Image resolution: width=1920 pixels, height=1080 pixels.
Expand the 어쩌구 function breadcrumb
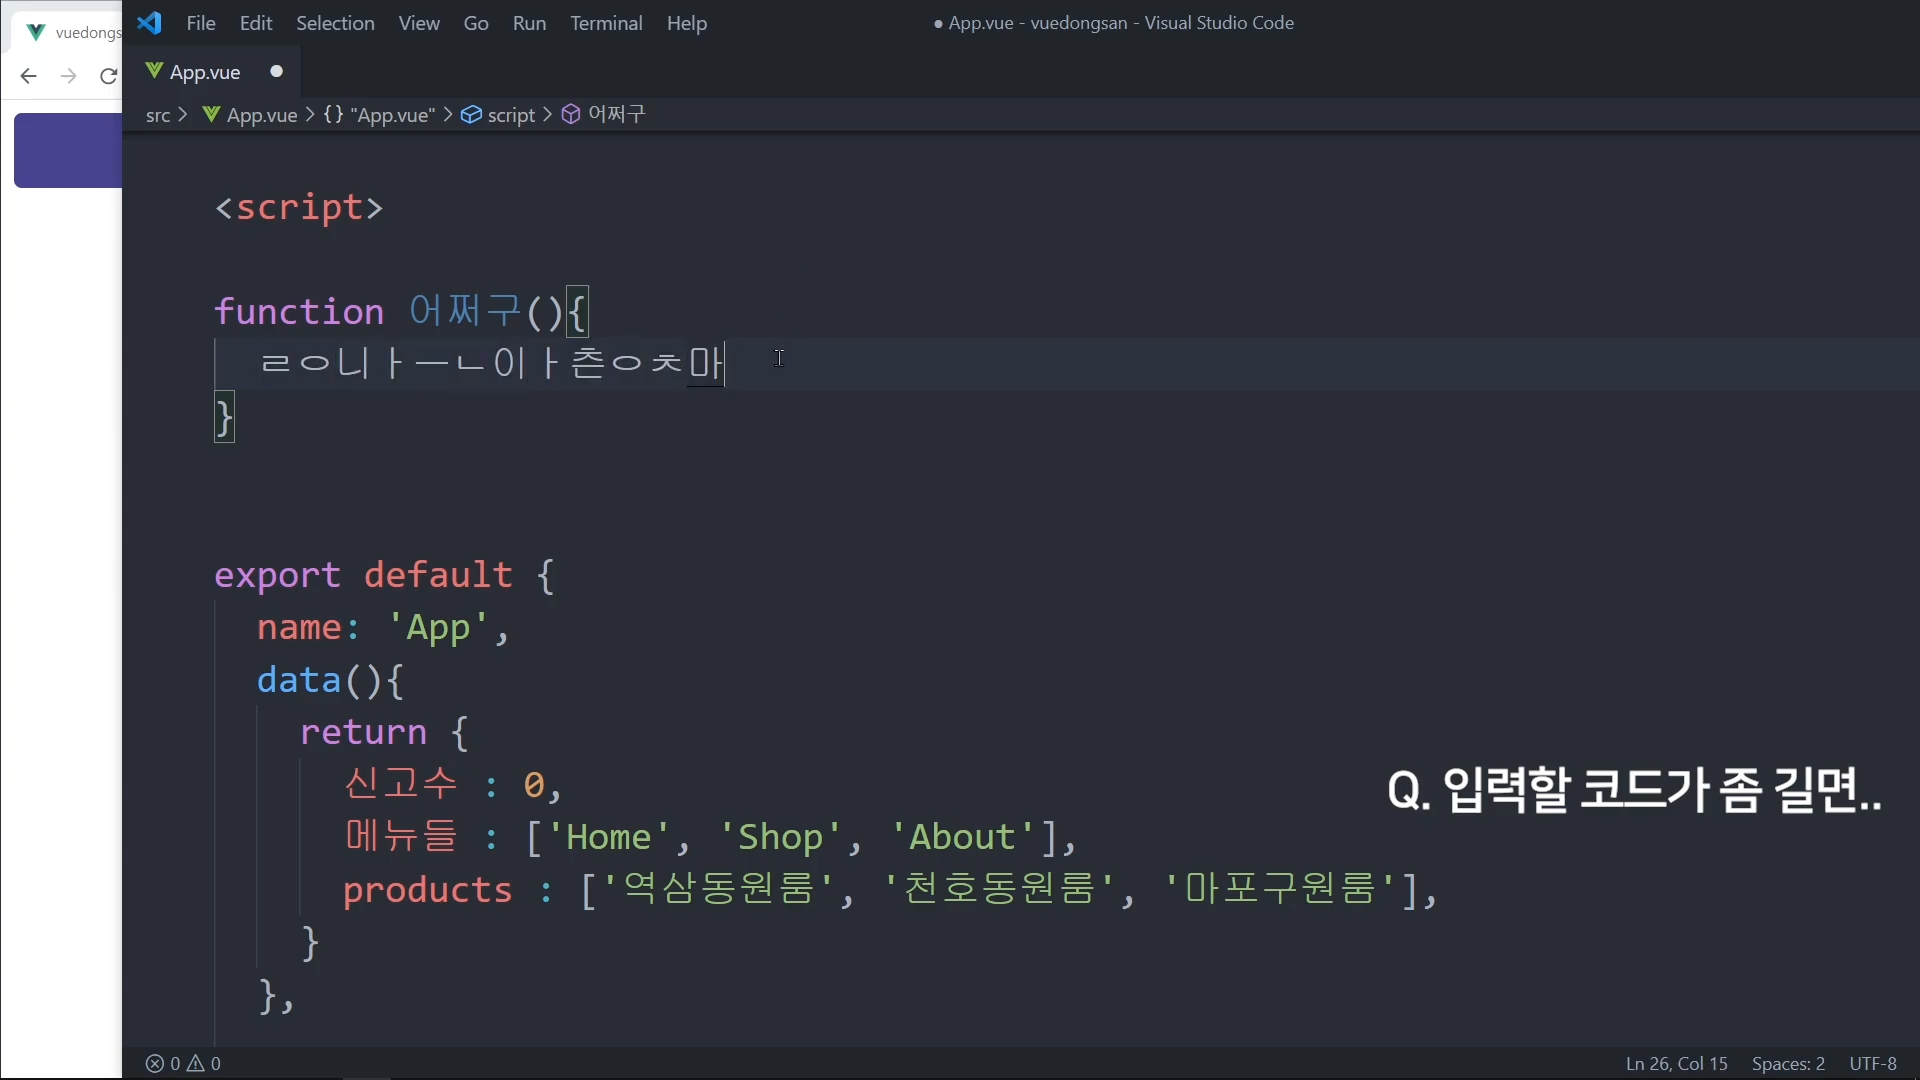tap(616, 115)
